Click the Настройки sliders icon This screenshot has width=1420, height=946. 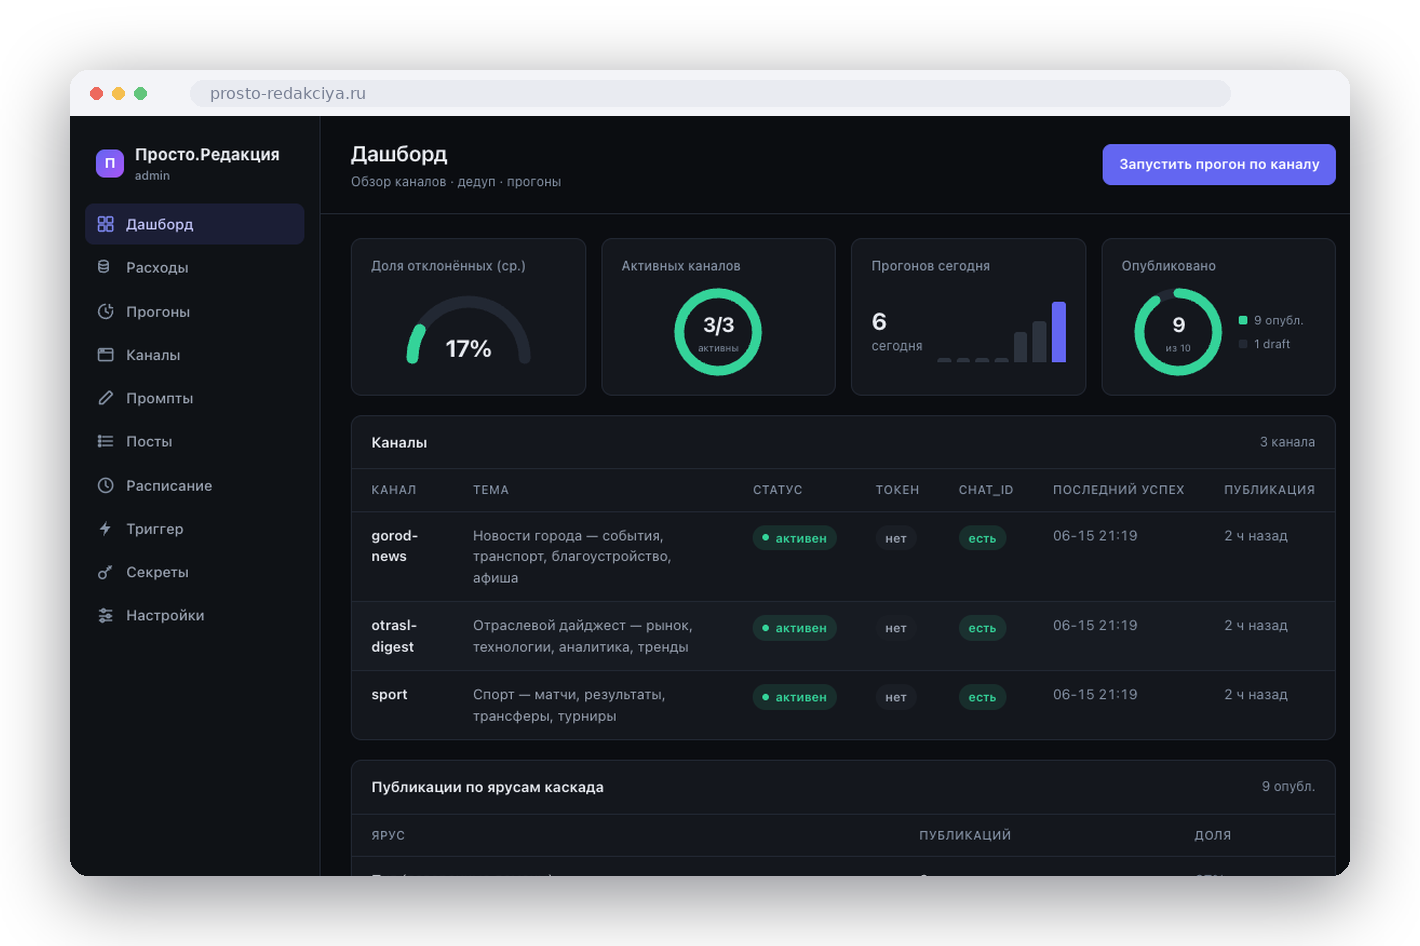pyautogui.click(x=105, y=615)
